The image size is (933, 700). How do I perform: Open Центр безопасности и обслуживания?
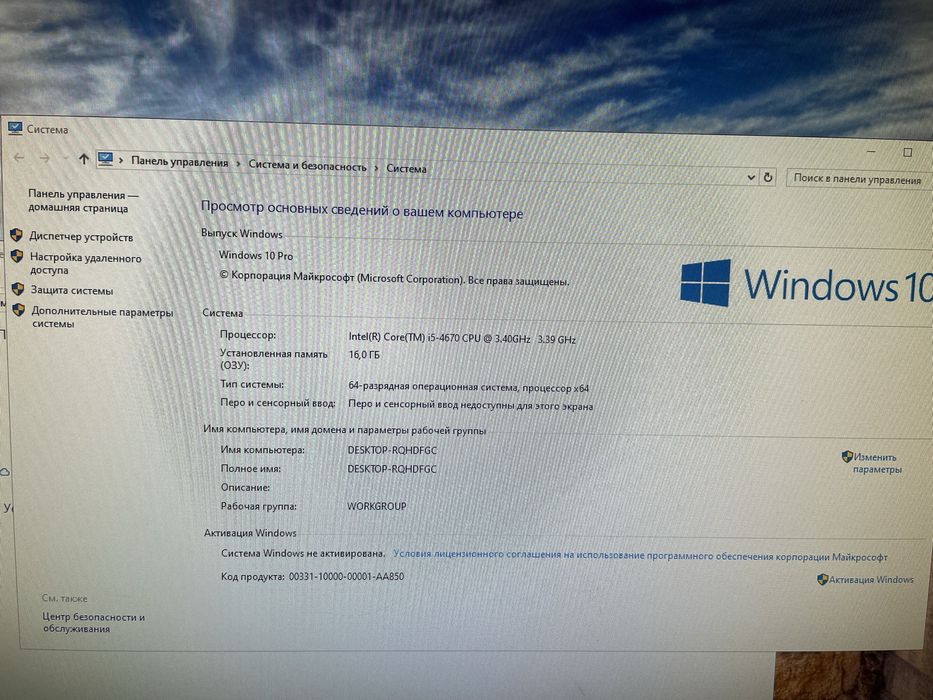click(93, 623)
